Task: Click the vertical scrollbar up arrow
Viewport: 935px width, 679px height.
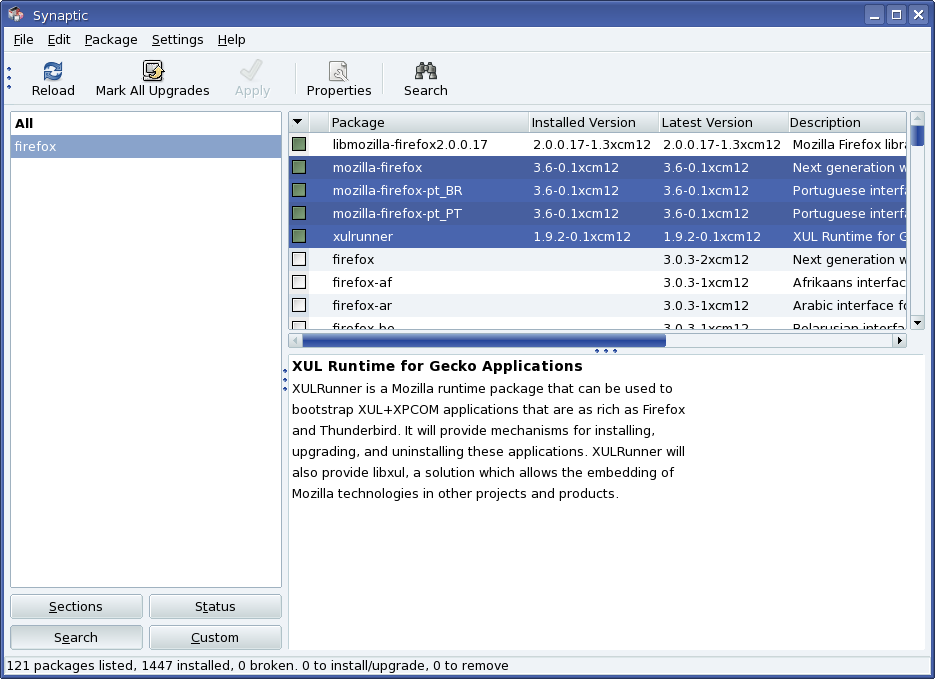Action: 918,118
